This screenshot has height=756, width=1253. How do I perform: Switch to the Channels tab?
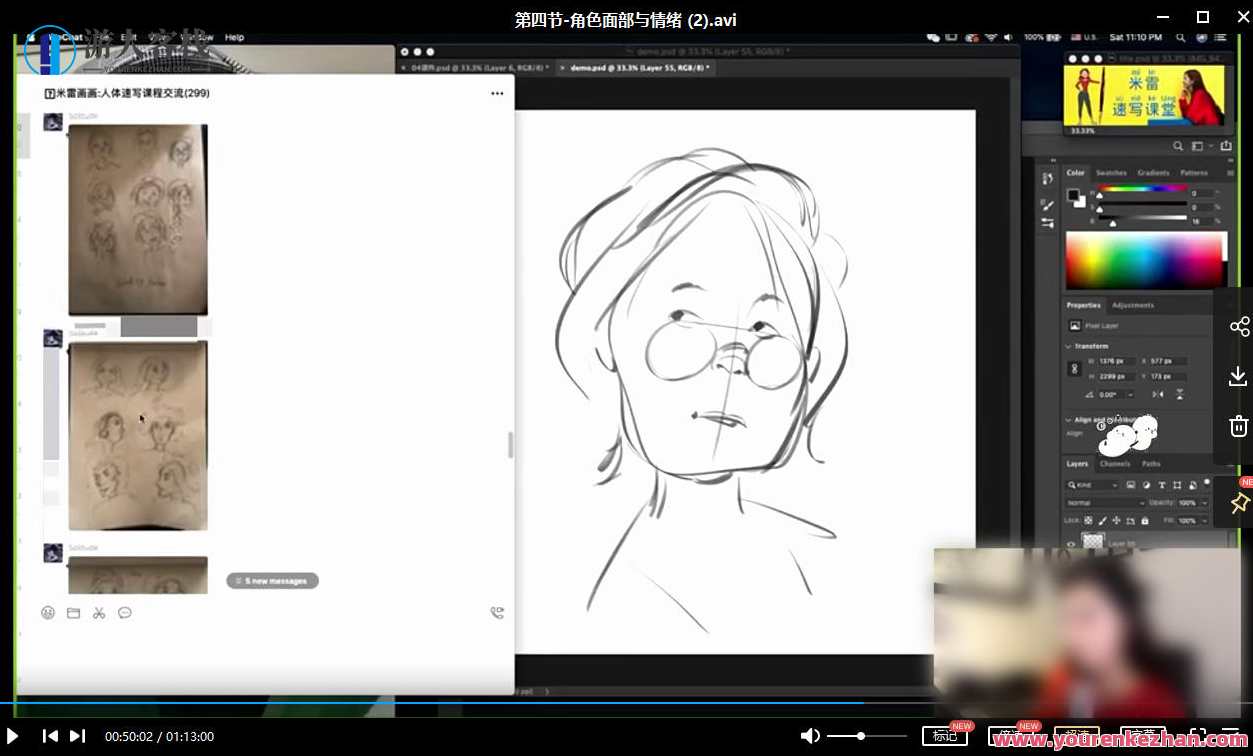tap(1114, 464)
